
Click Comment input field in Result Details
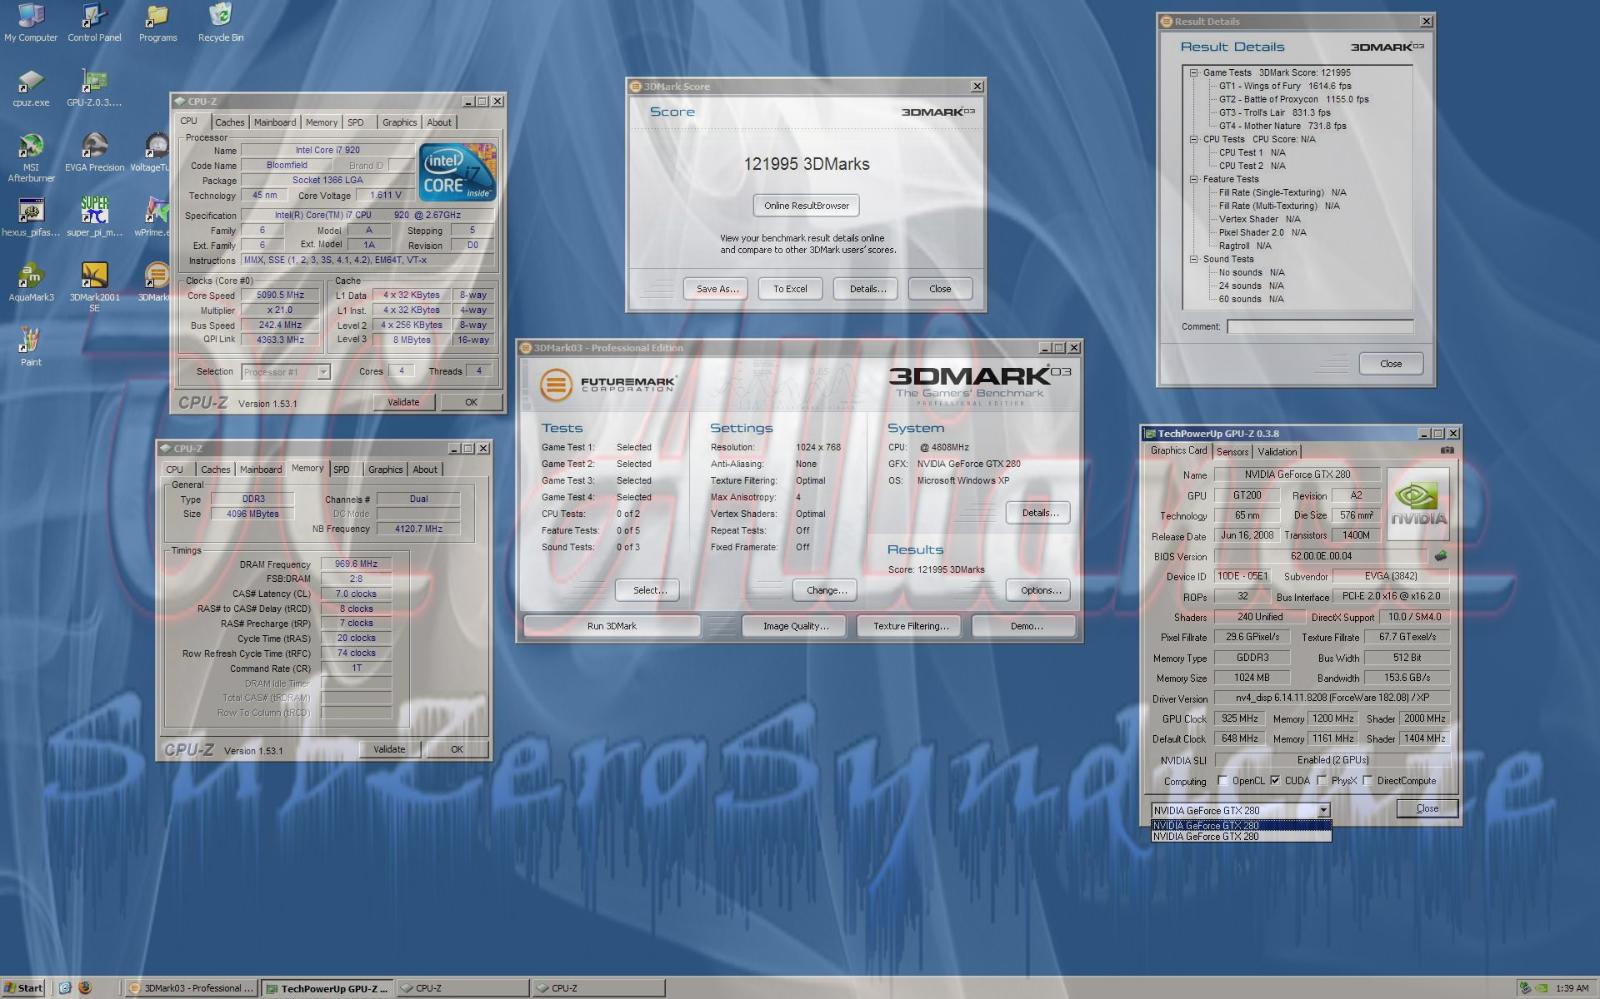1320,327
